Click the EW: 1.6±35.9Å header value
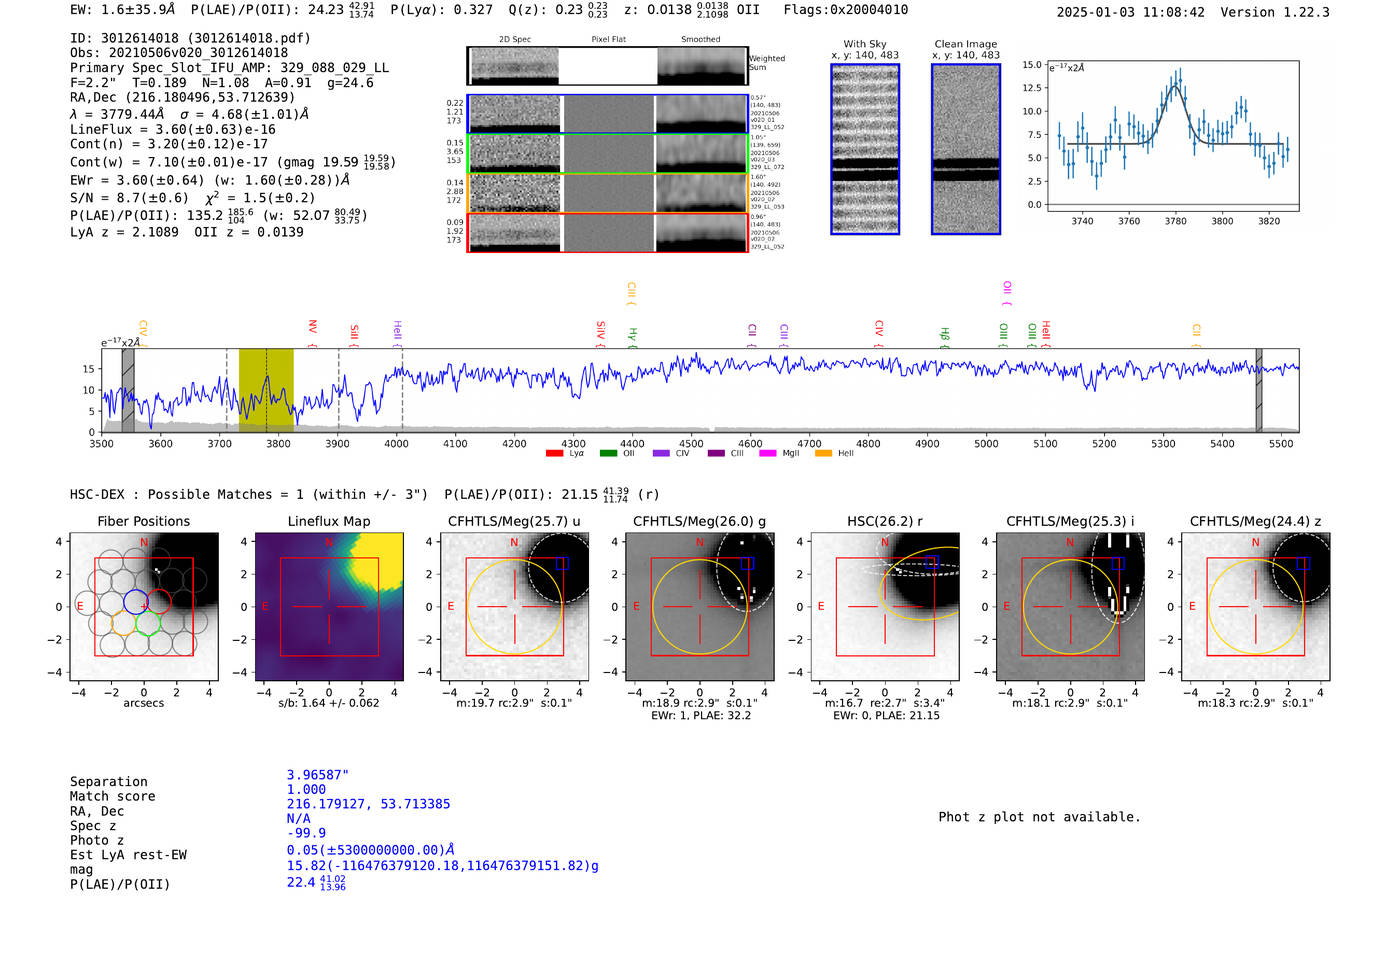This screenshot has width=1400, height=953. (x=123, y=10)
